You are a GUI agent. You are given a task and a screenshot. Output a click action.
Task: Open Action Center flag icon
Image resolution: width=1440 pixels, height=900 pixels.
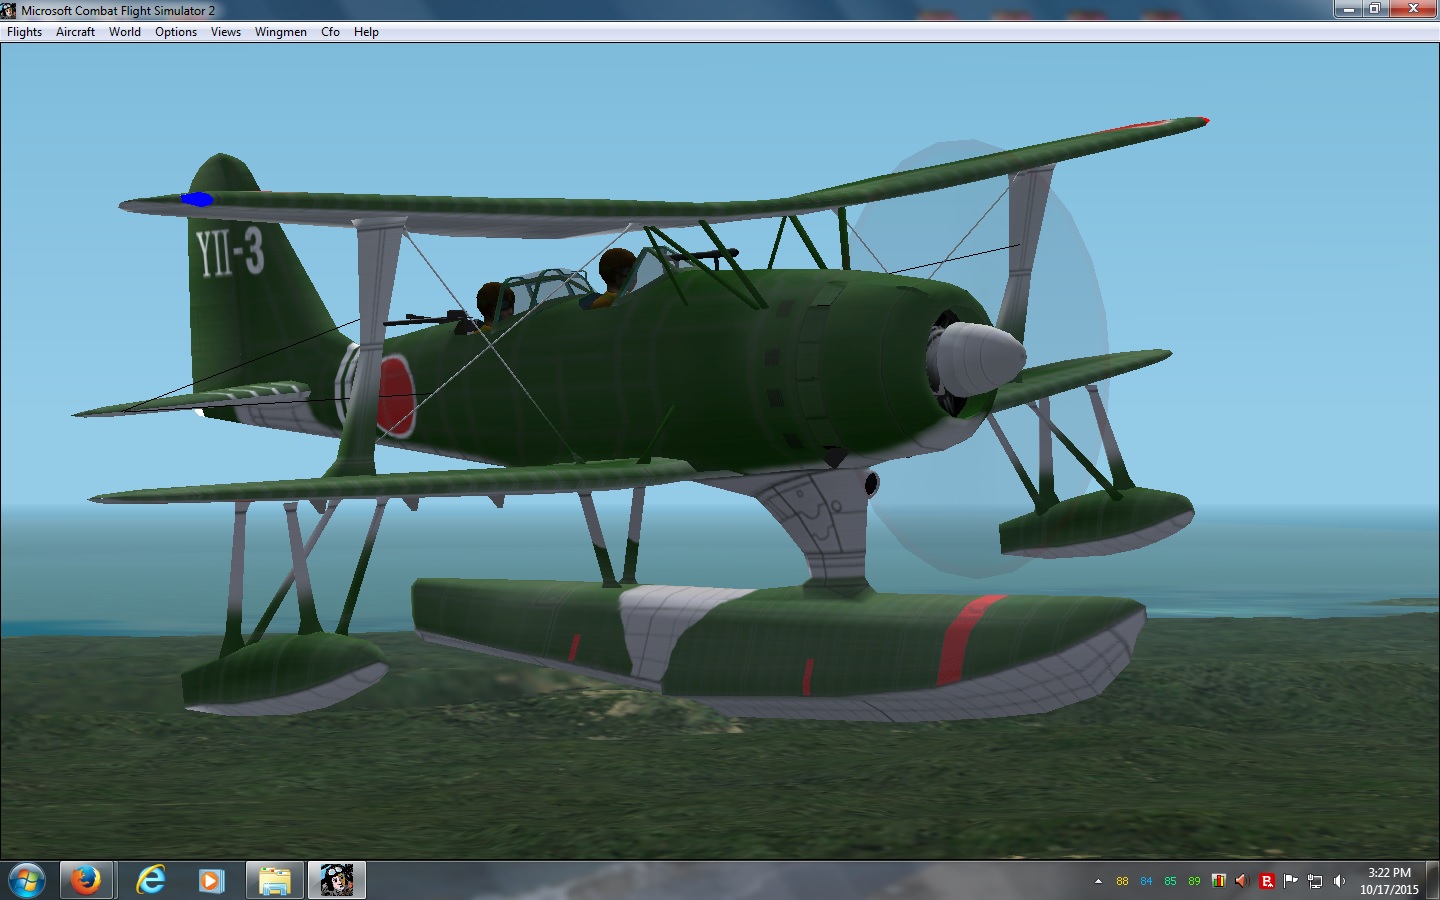(1291, 881)
